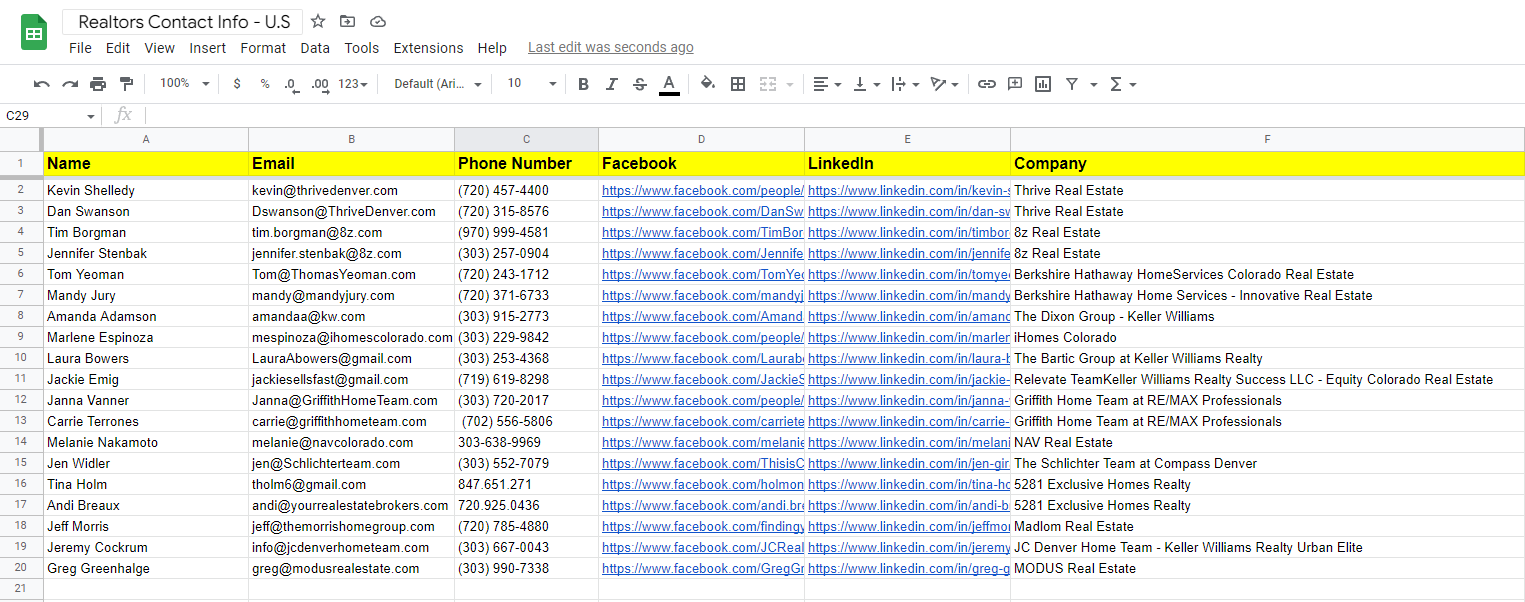This screenshot has width=1525, height=602.
Task: Undo the last action
Action: [x=41, y=84]
